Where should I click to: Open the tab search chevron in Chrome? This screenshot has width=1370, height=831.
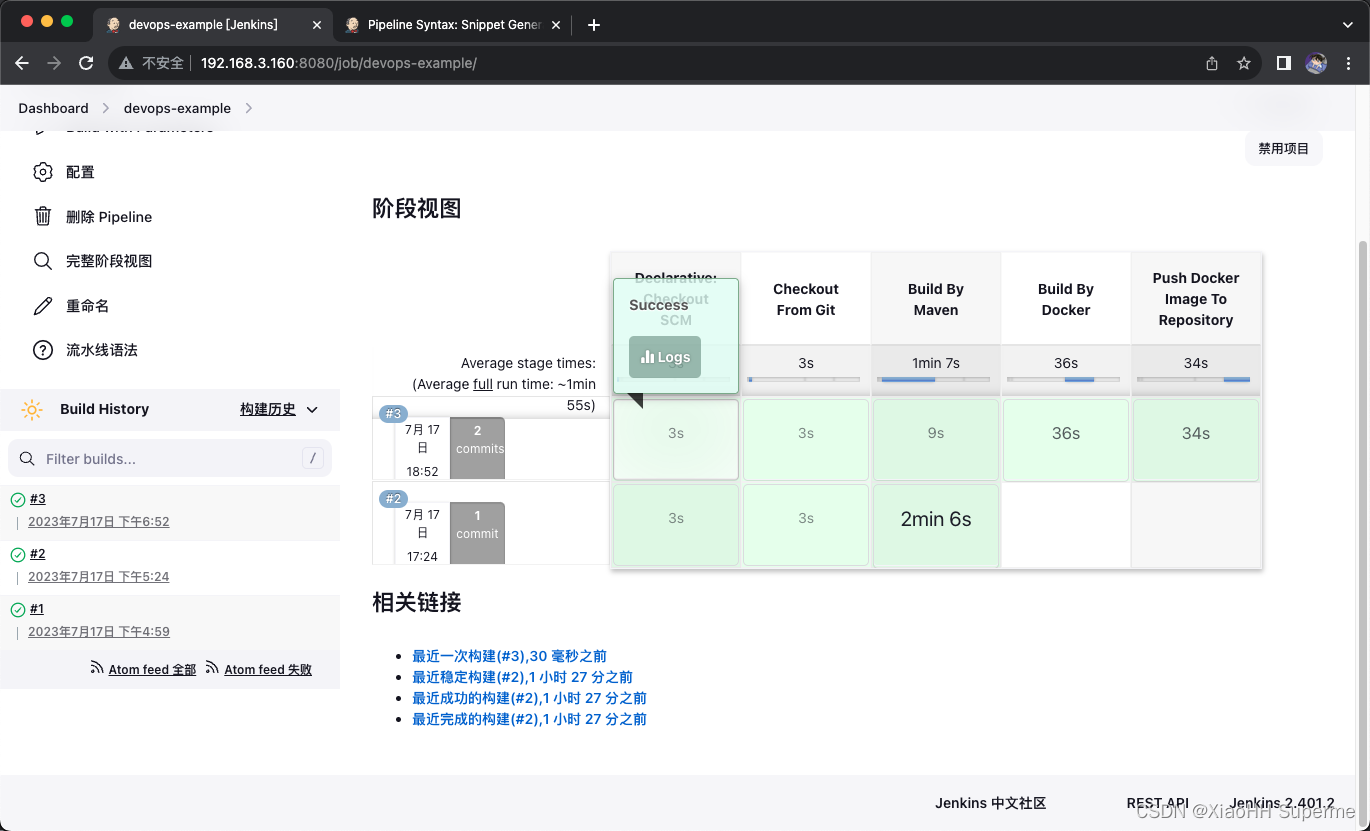[x=1348, y=25]
